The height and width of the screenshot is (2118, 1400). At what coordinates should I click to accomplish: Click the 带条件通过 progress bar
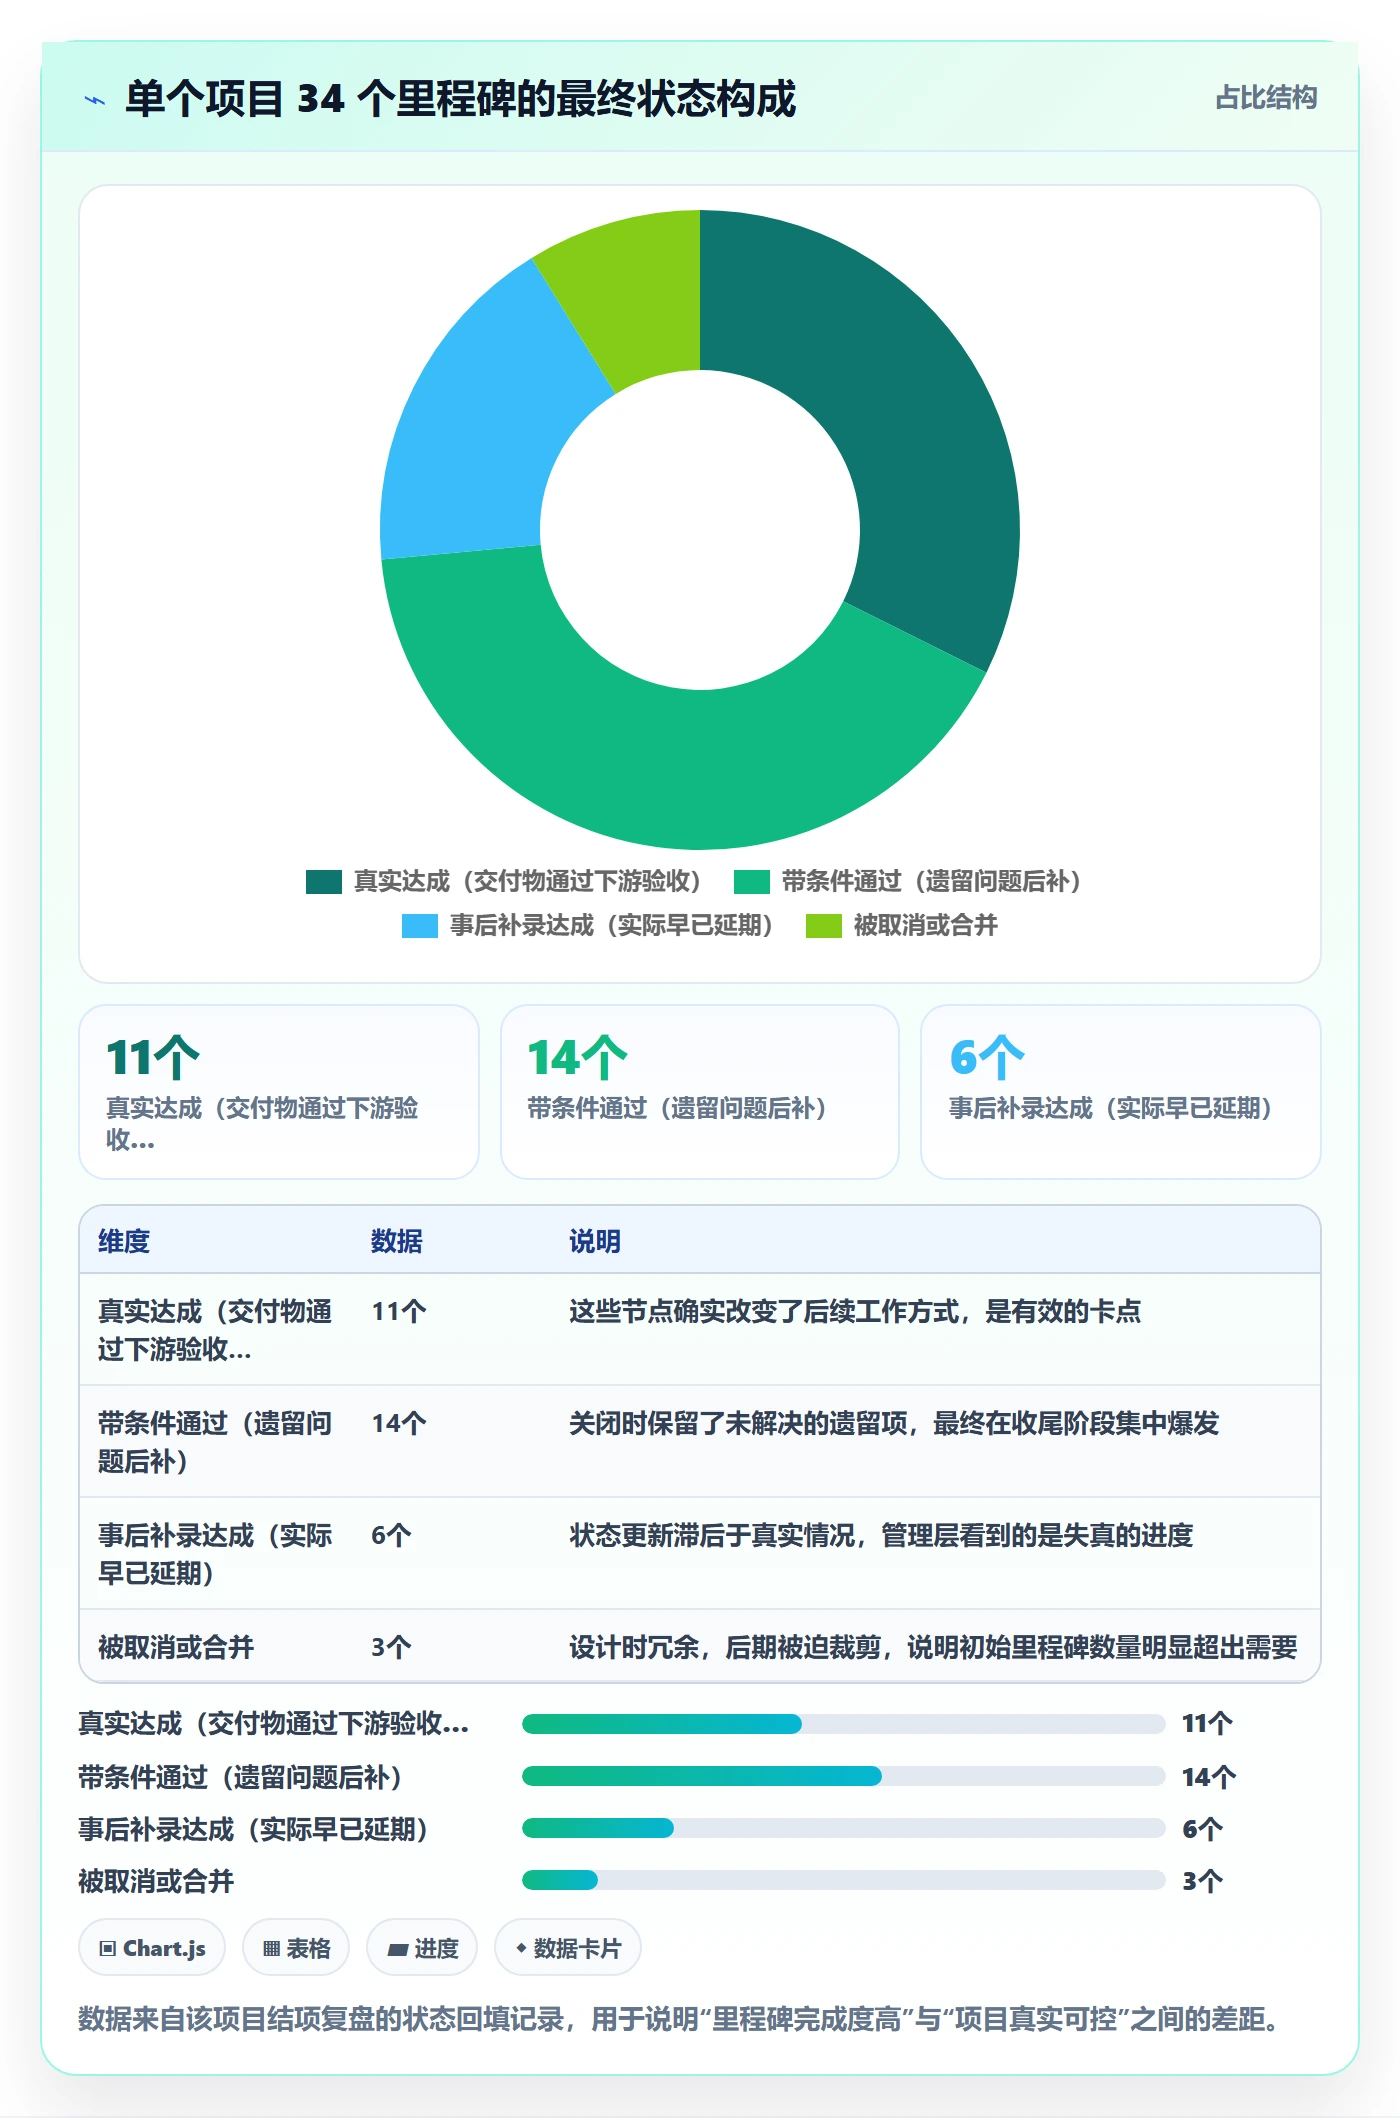tap(843, 1776)
